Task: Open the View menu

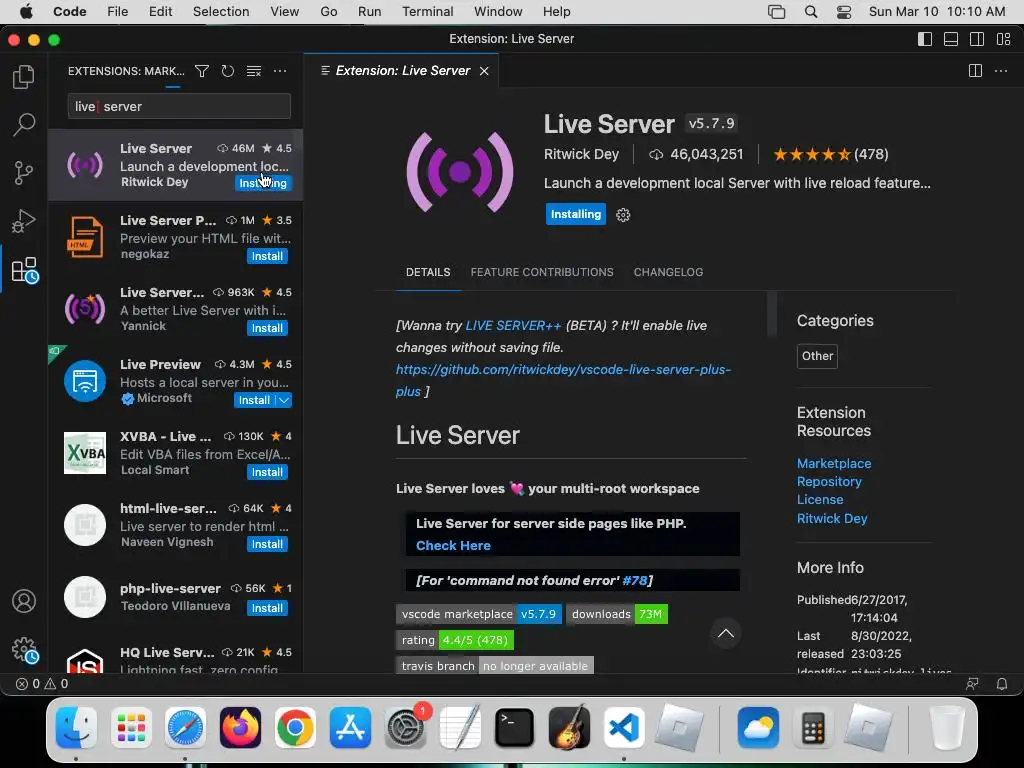Action: point(284,12)
